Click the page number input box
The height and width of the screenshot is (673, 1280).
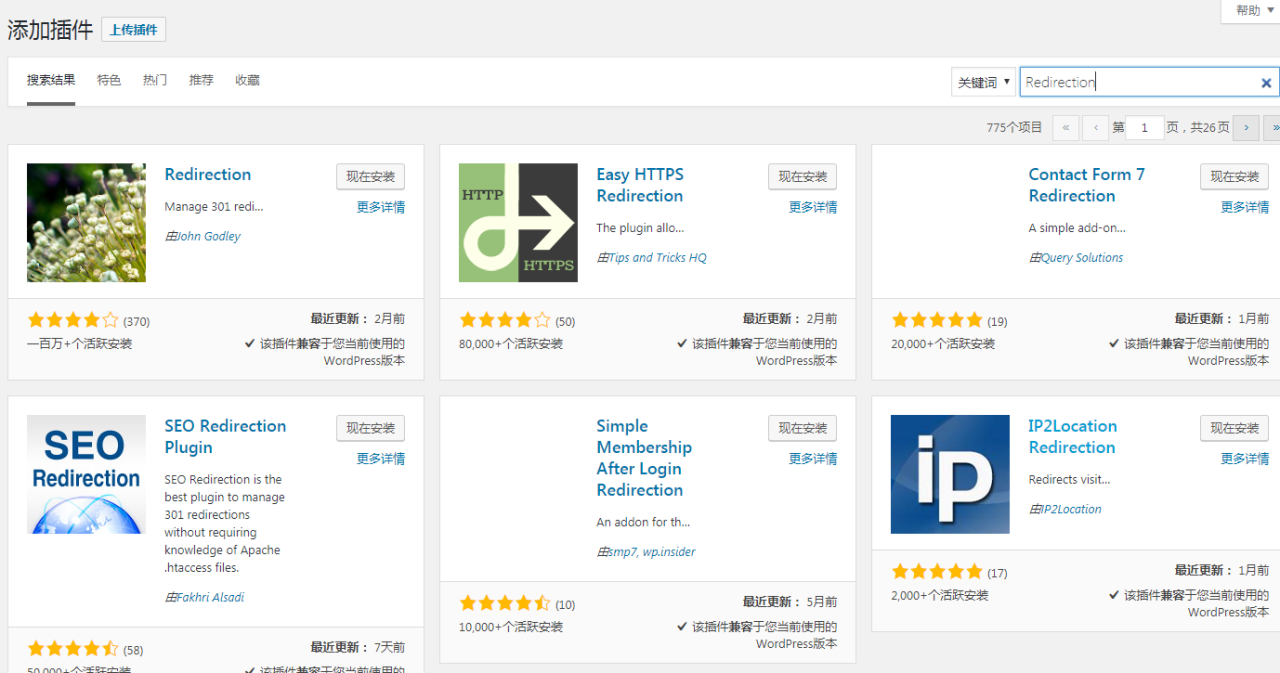pos(1145,128)
